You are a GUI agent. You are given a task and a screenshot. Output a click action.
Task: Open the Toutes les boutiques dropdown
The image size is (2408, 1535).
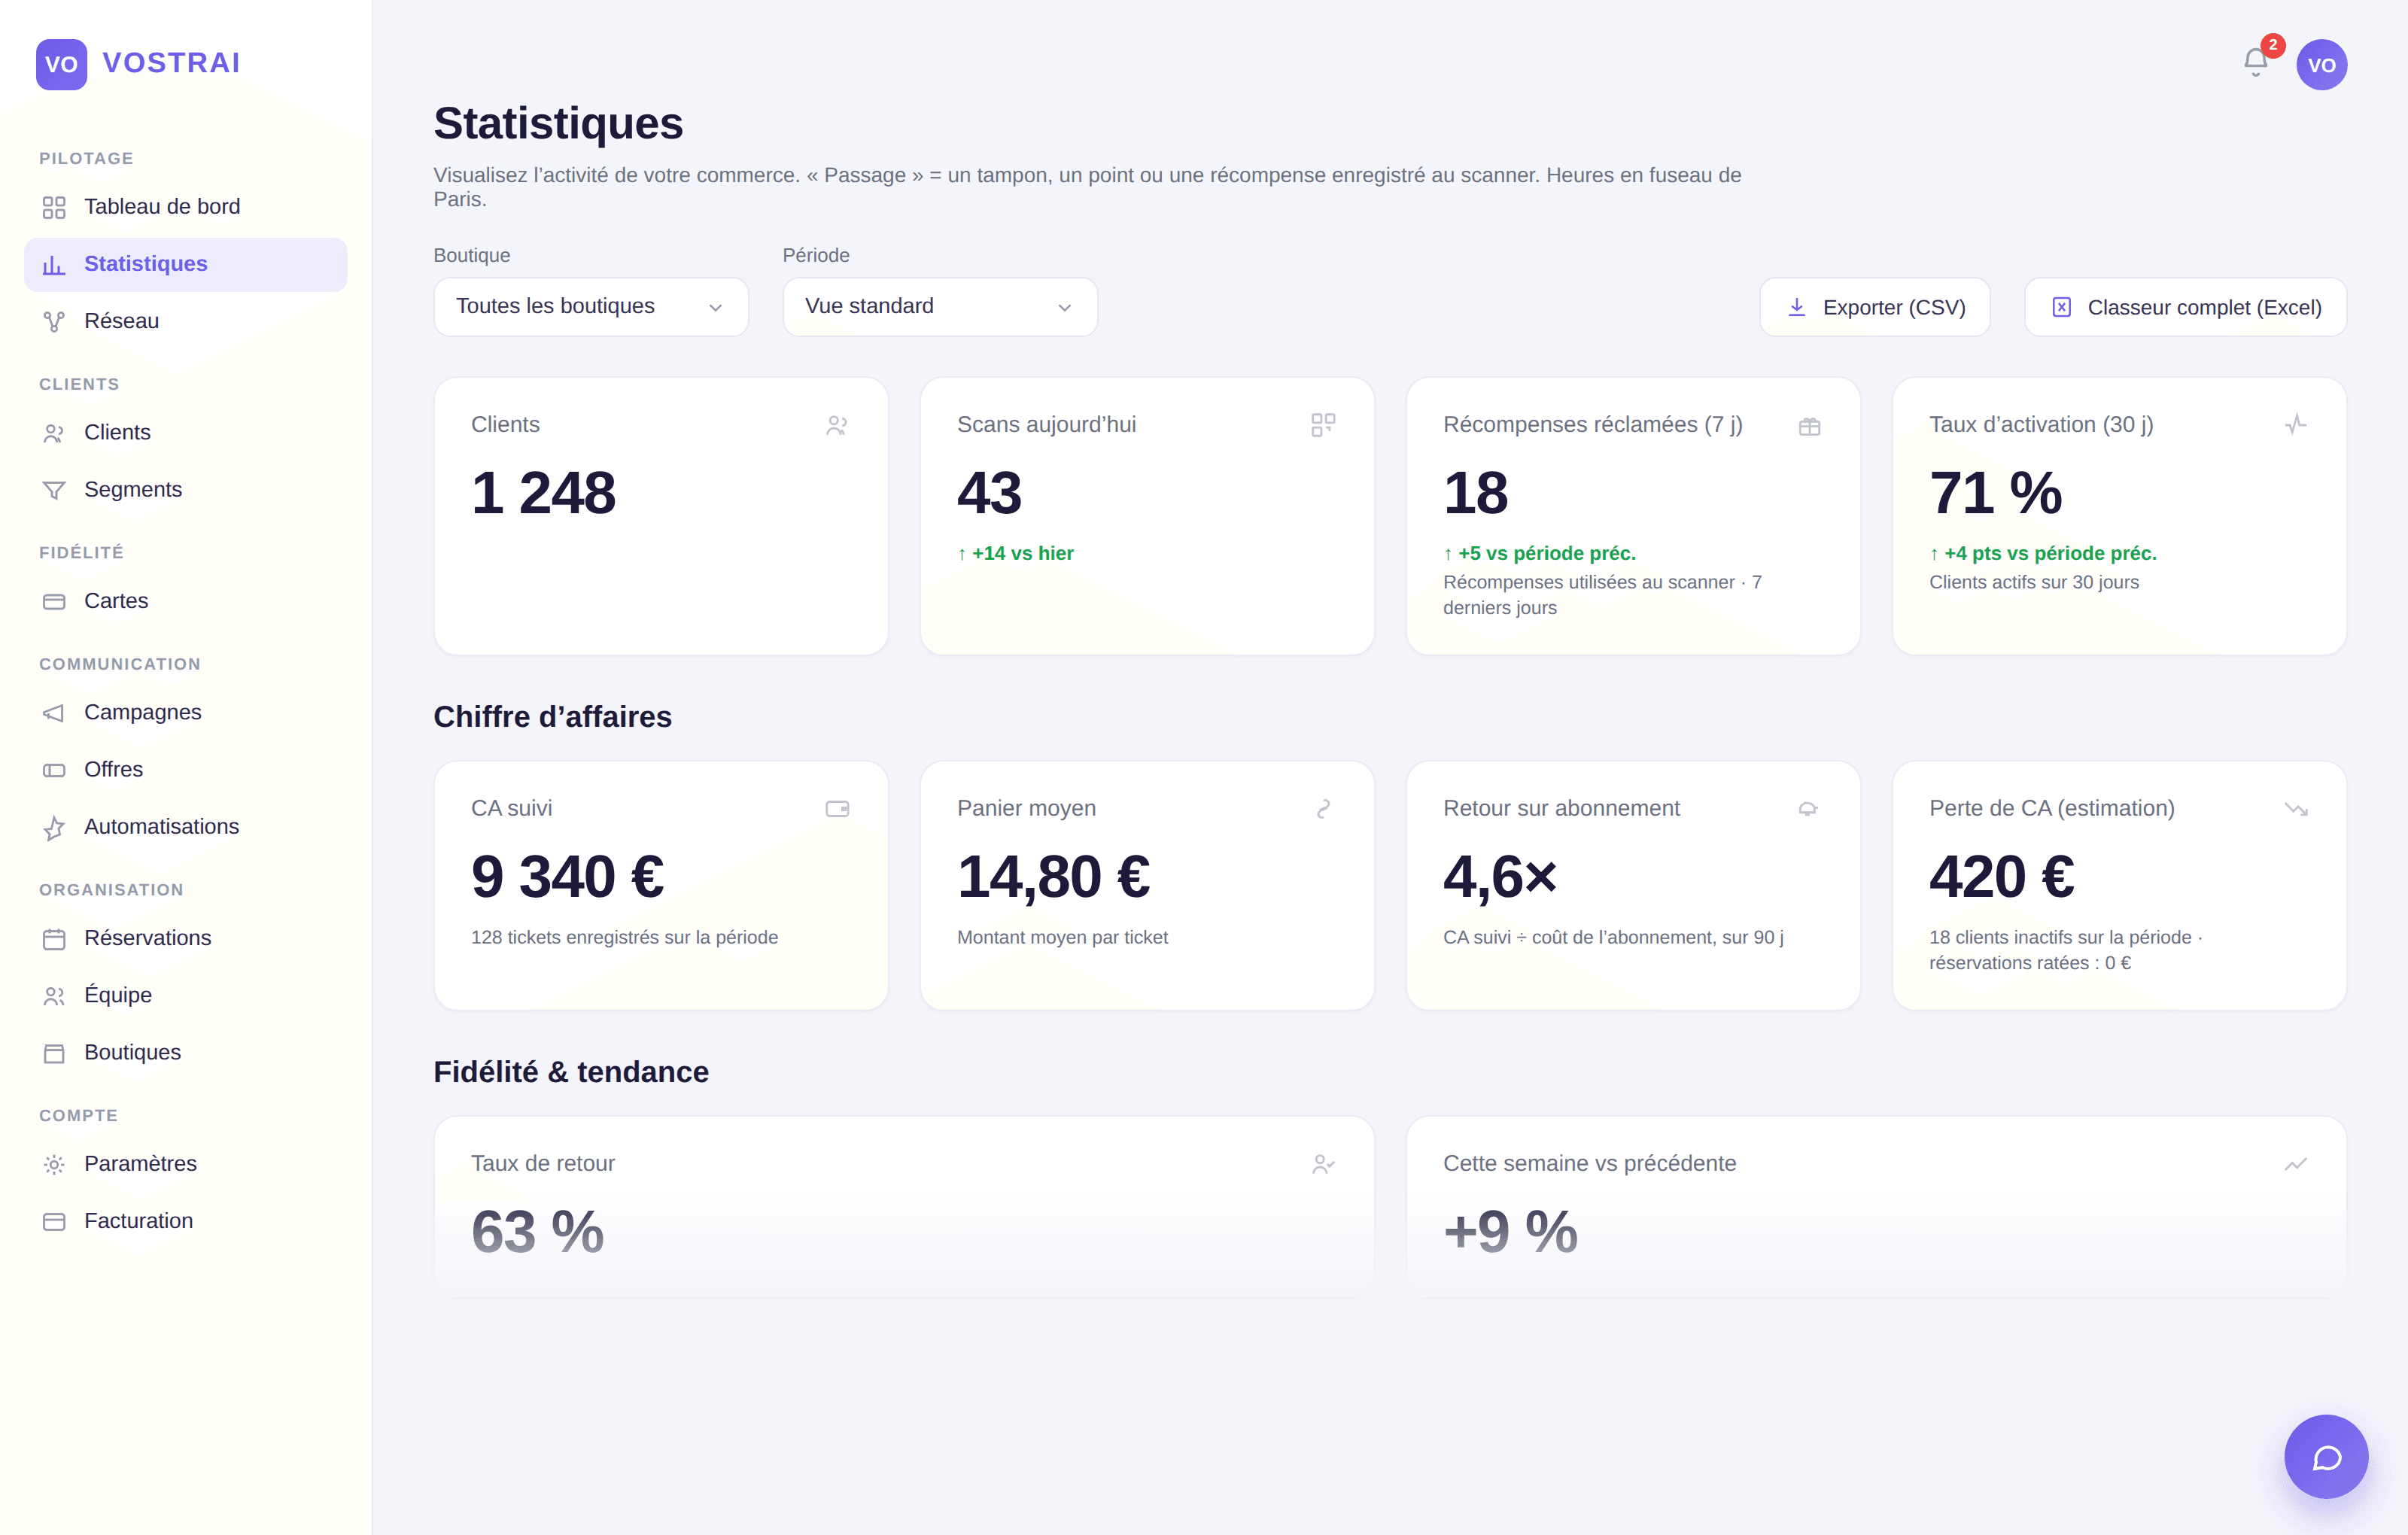tap(591, 306)
